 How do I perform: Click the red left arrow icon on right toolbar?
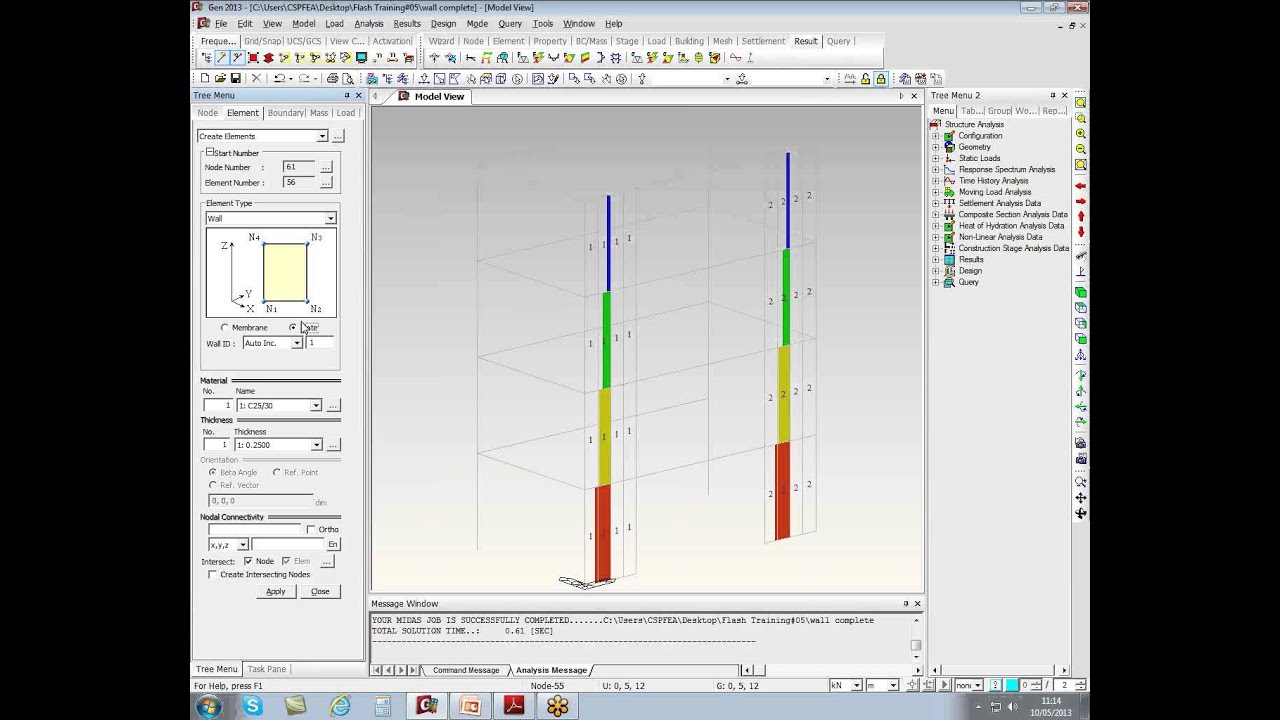click(x=1081, y=186)
